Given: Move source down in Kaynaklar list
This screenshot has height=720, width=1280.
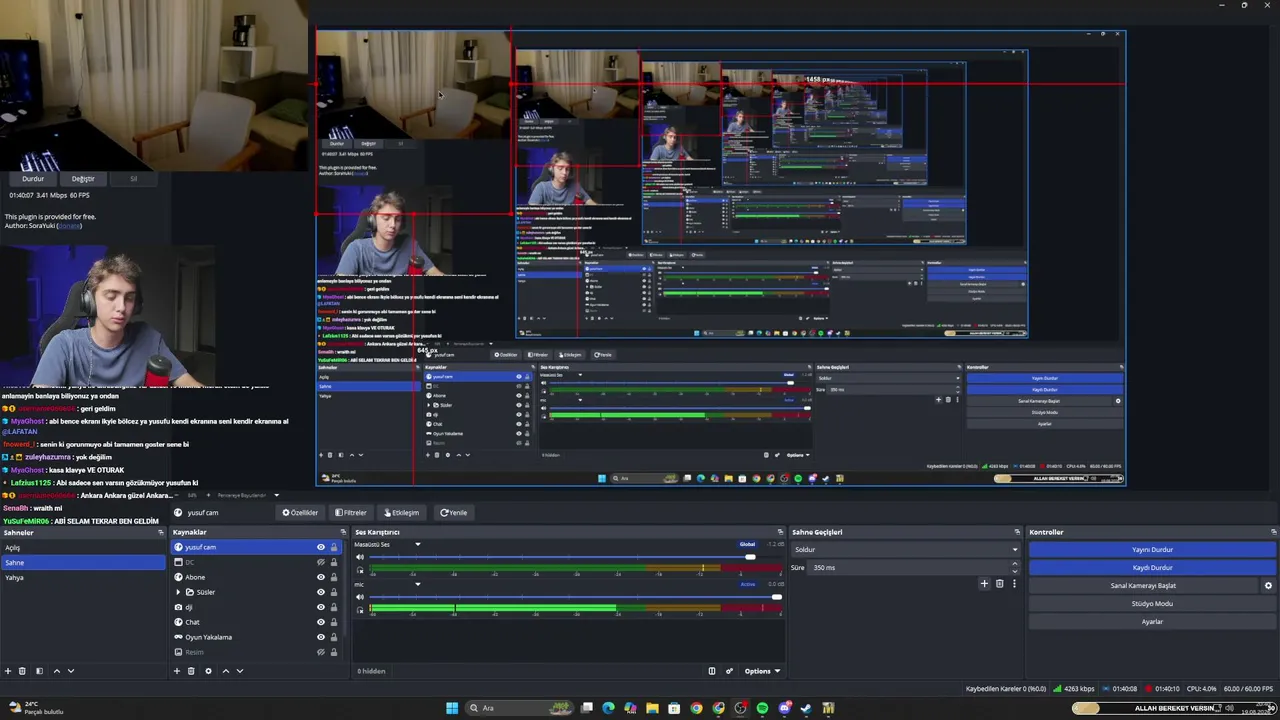Looking at the screenshot, I should 240,671.
